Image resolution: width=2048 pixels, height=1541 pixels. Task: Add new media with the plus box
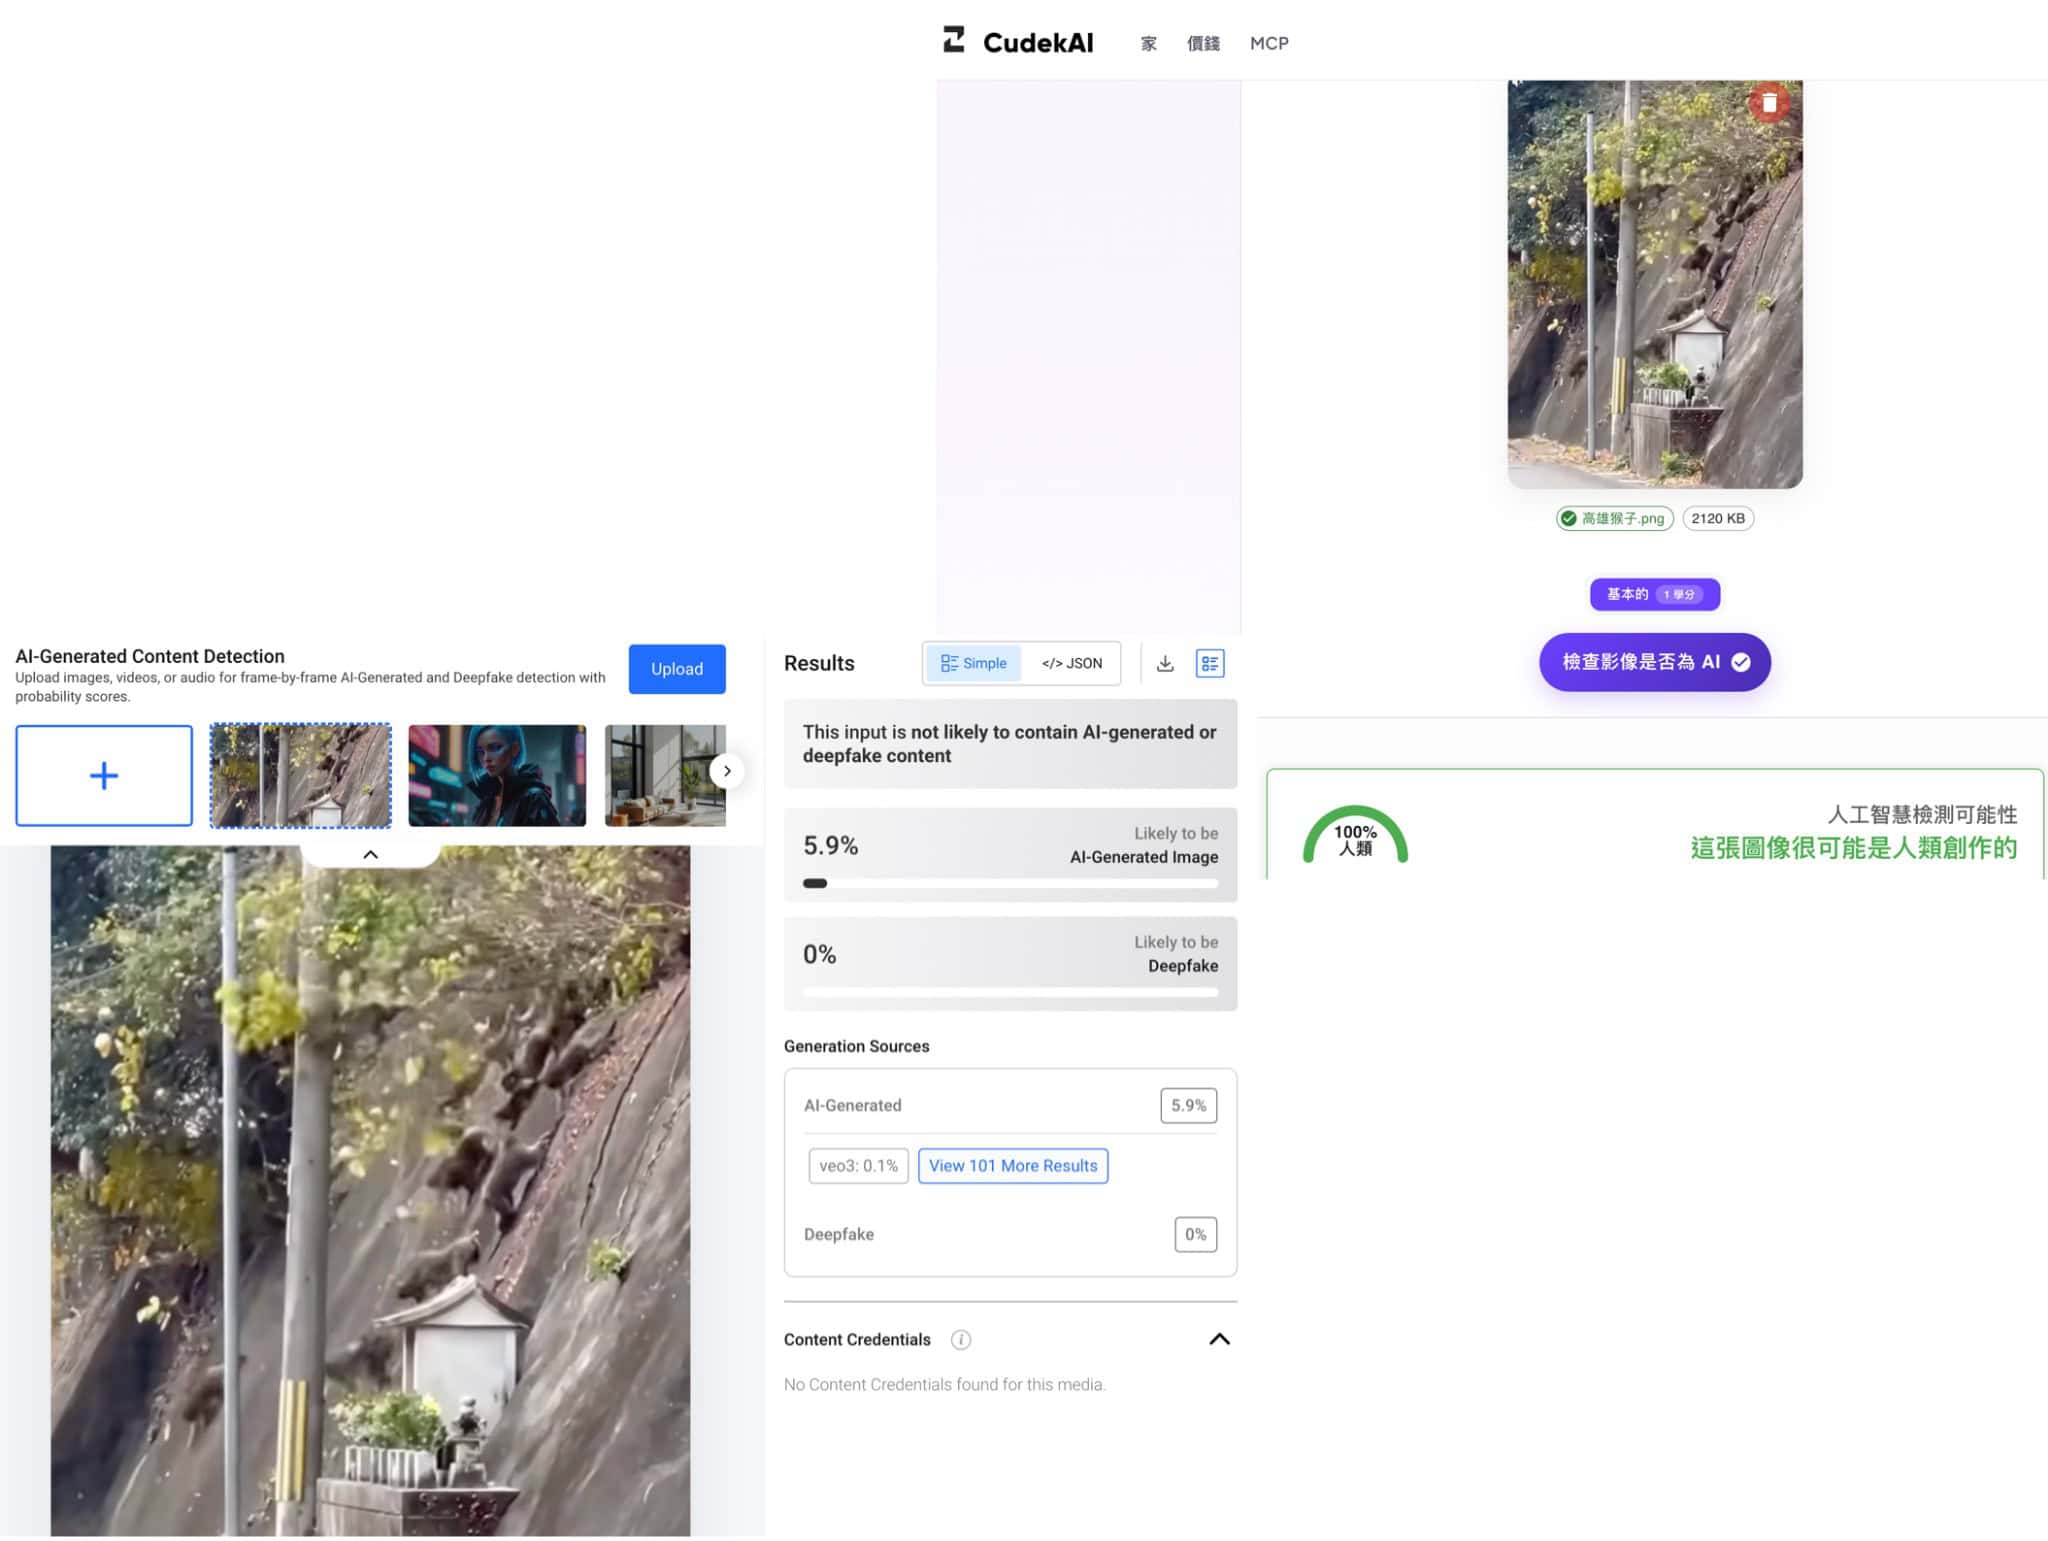point(104,775)
